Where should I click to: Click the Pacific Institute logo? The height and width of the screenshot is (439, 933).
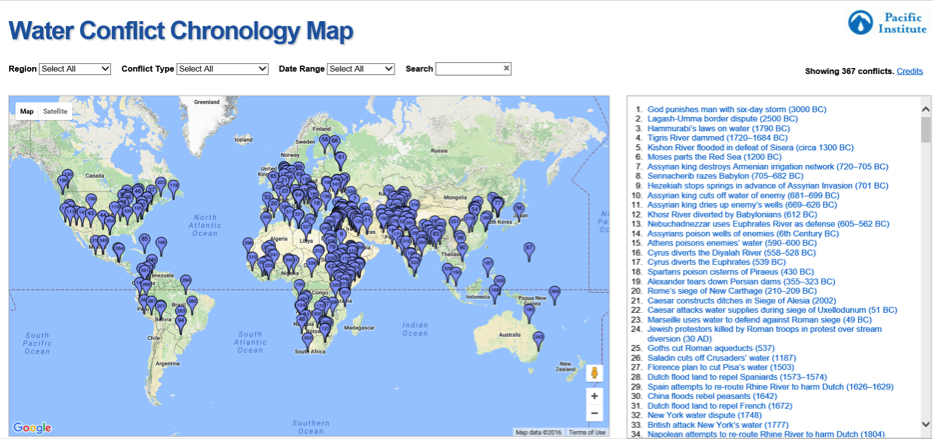pyautogui.click(x=887, y=22)
